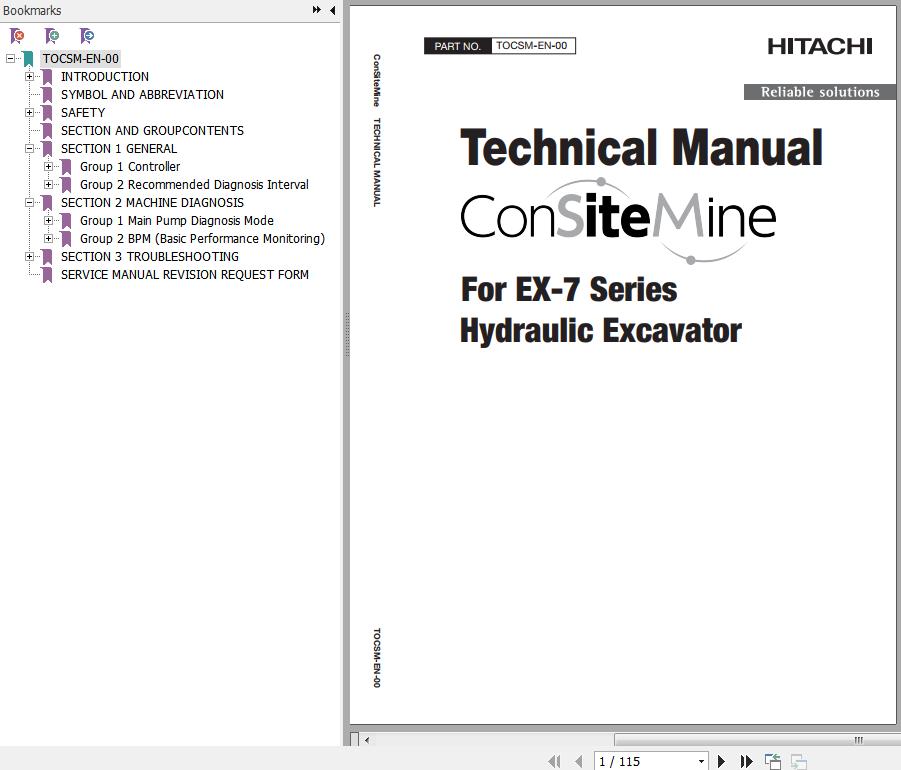Screen dimensions: 901x770
Task: Click the horizontal scrollbar left arrow
Action: (367, 740)
